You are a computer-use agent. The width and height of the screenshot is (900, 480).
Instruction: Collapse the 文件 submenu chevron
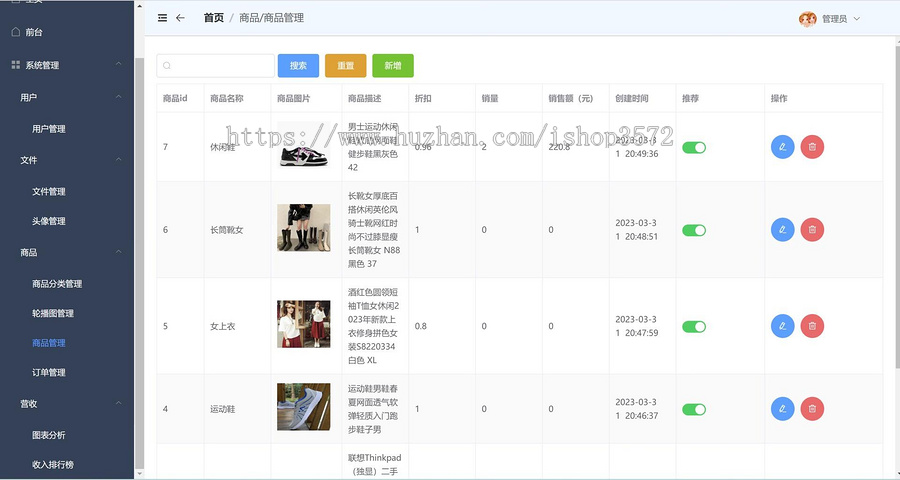pyautogui.click(x=118, y=159)
